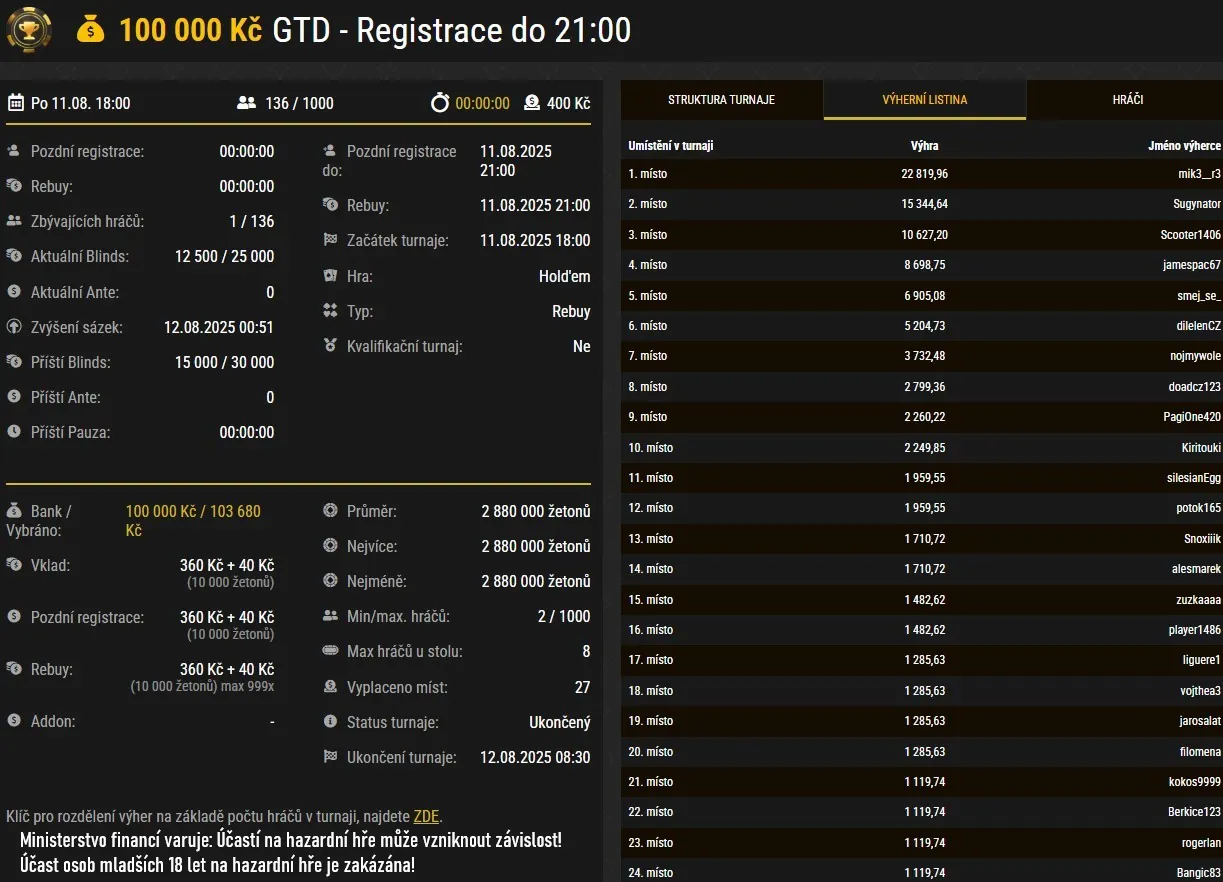Viewport: 1223px width, 882px height.
Task: Click the calendar icon beside Po 11.08.
Action: 16,103
